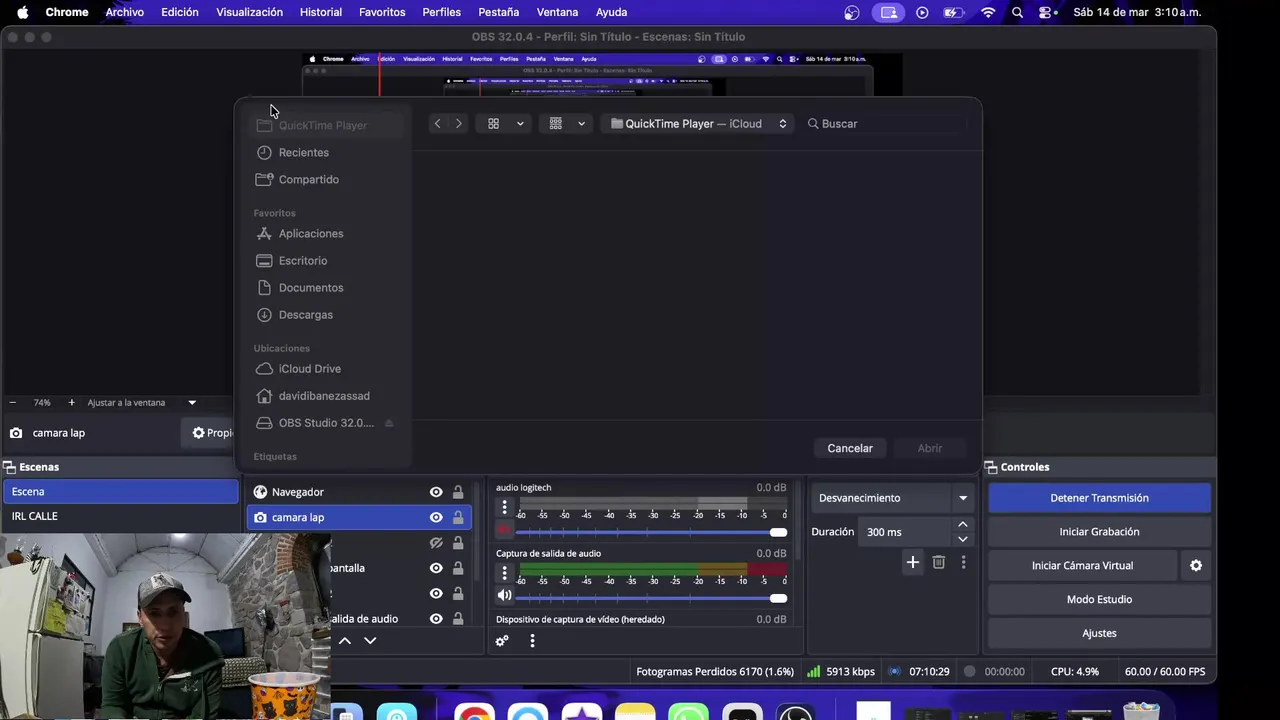Image resolution: width=1280 pixels, height=720 pixels.
Task: Open the Visualización menu
Action: (249, 12)
